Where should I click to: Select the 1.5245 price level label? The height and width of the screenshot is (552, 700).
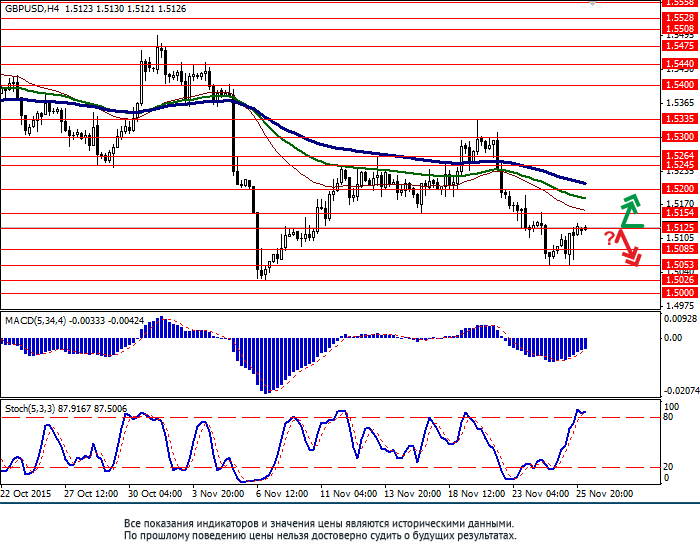point(679,165)
